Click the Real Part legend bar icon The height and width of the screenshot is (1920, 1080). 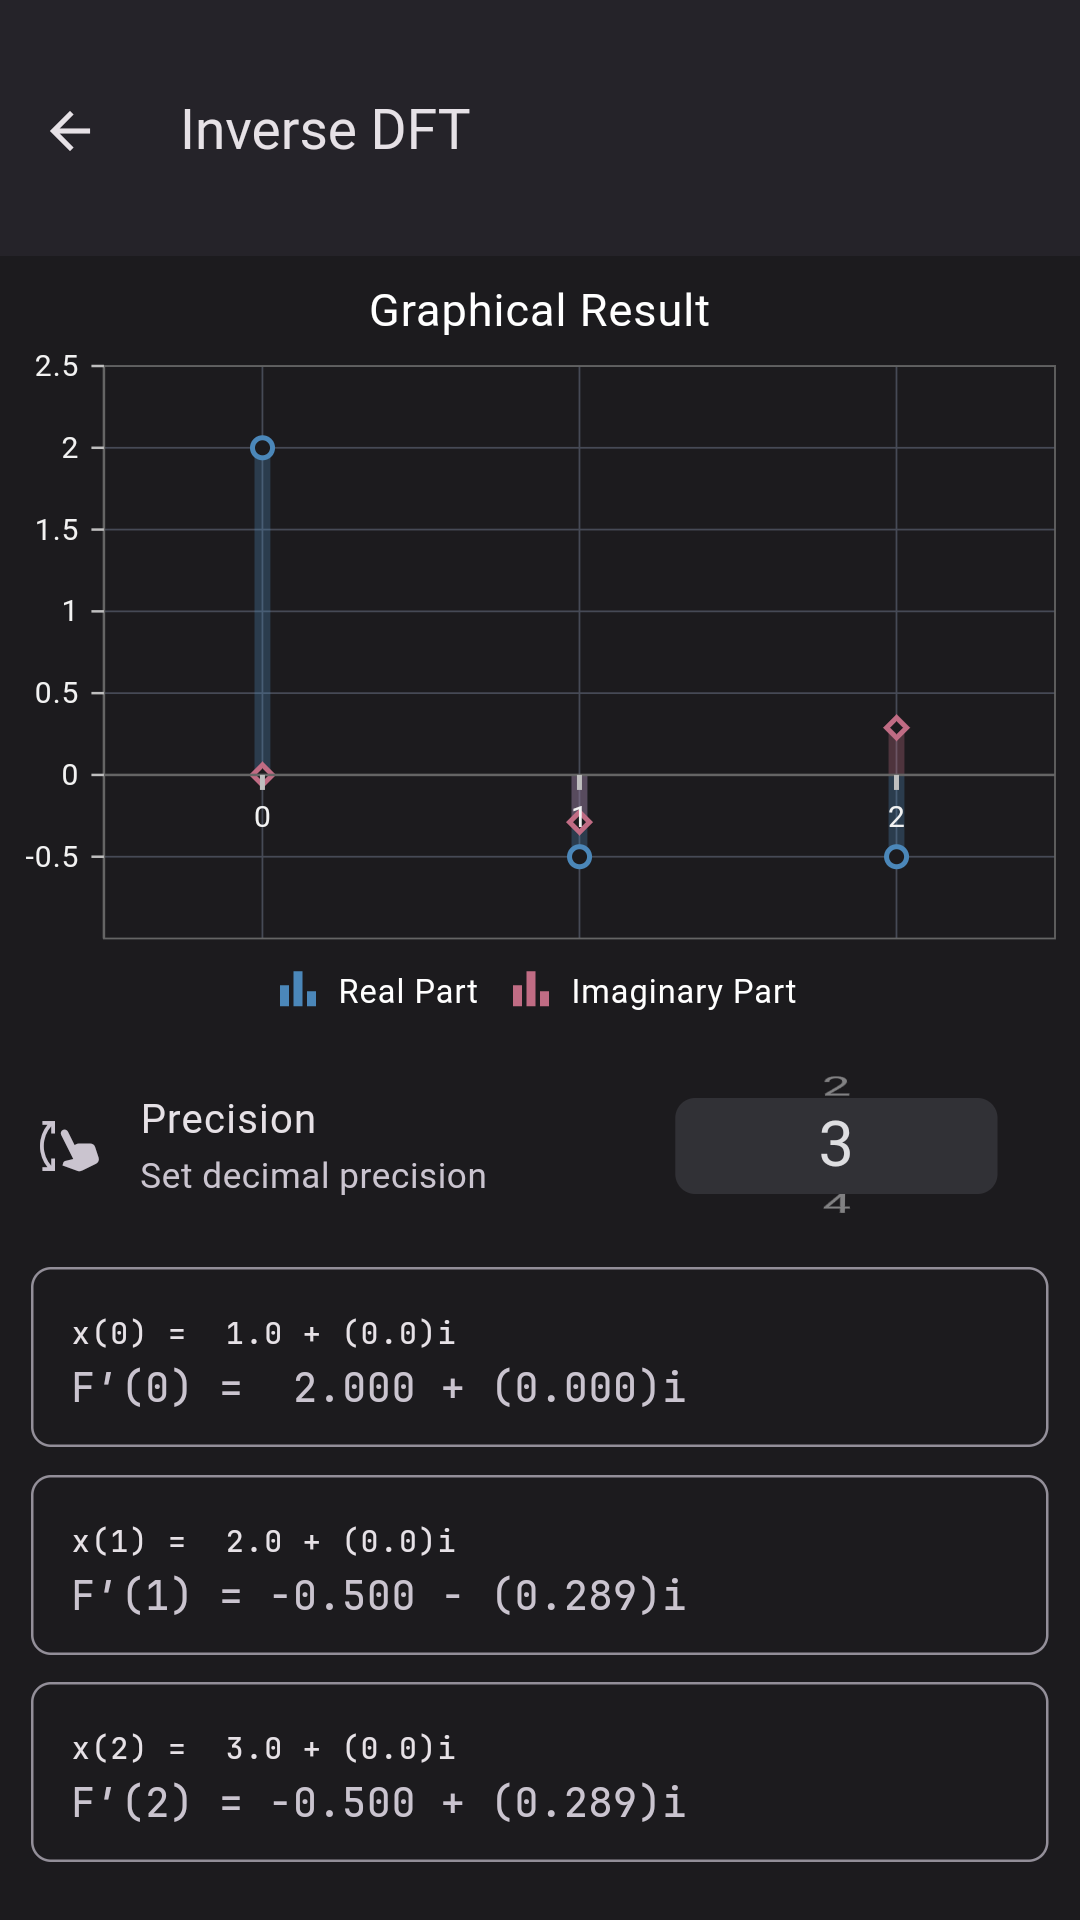coord(297,990)
